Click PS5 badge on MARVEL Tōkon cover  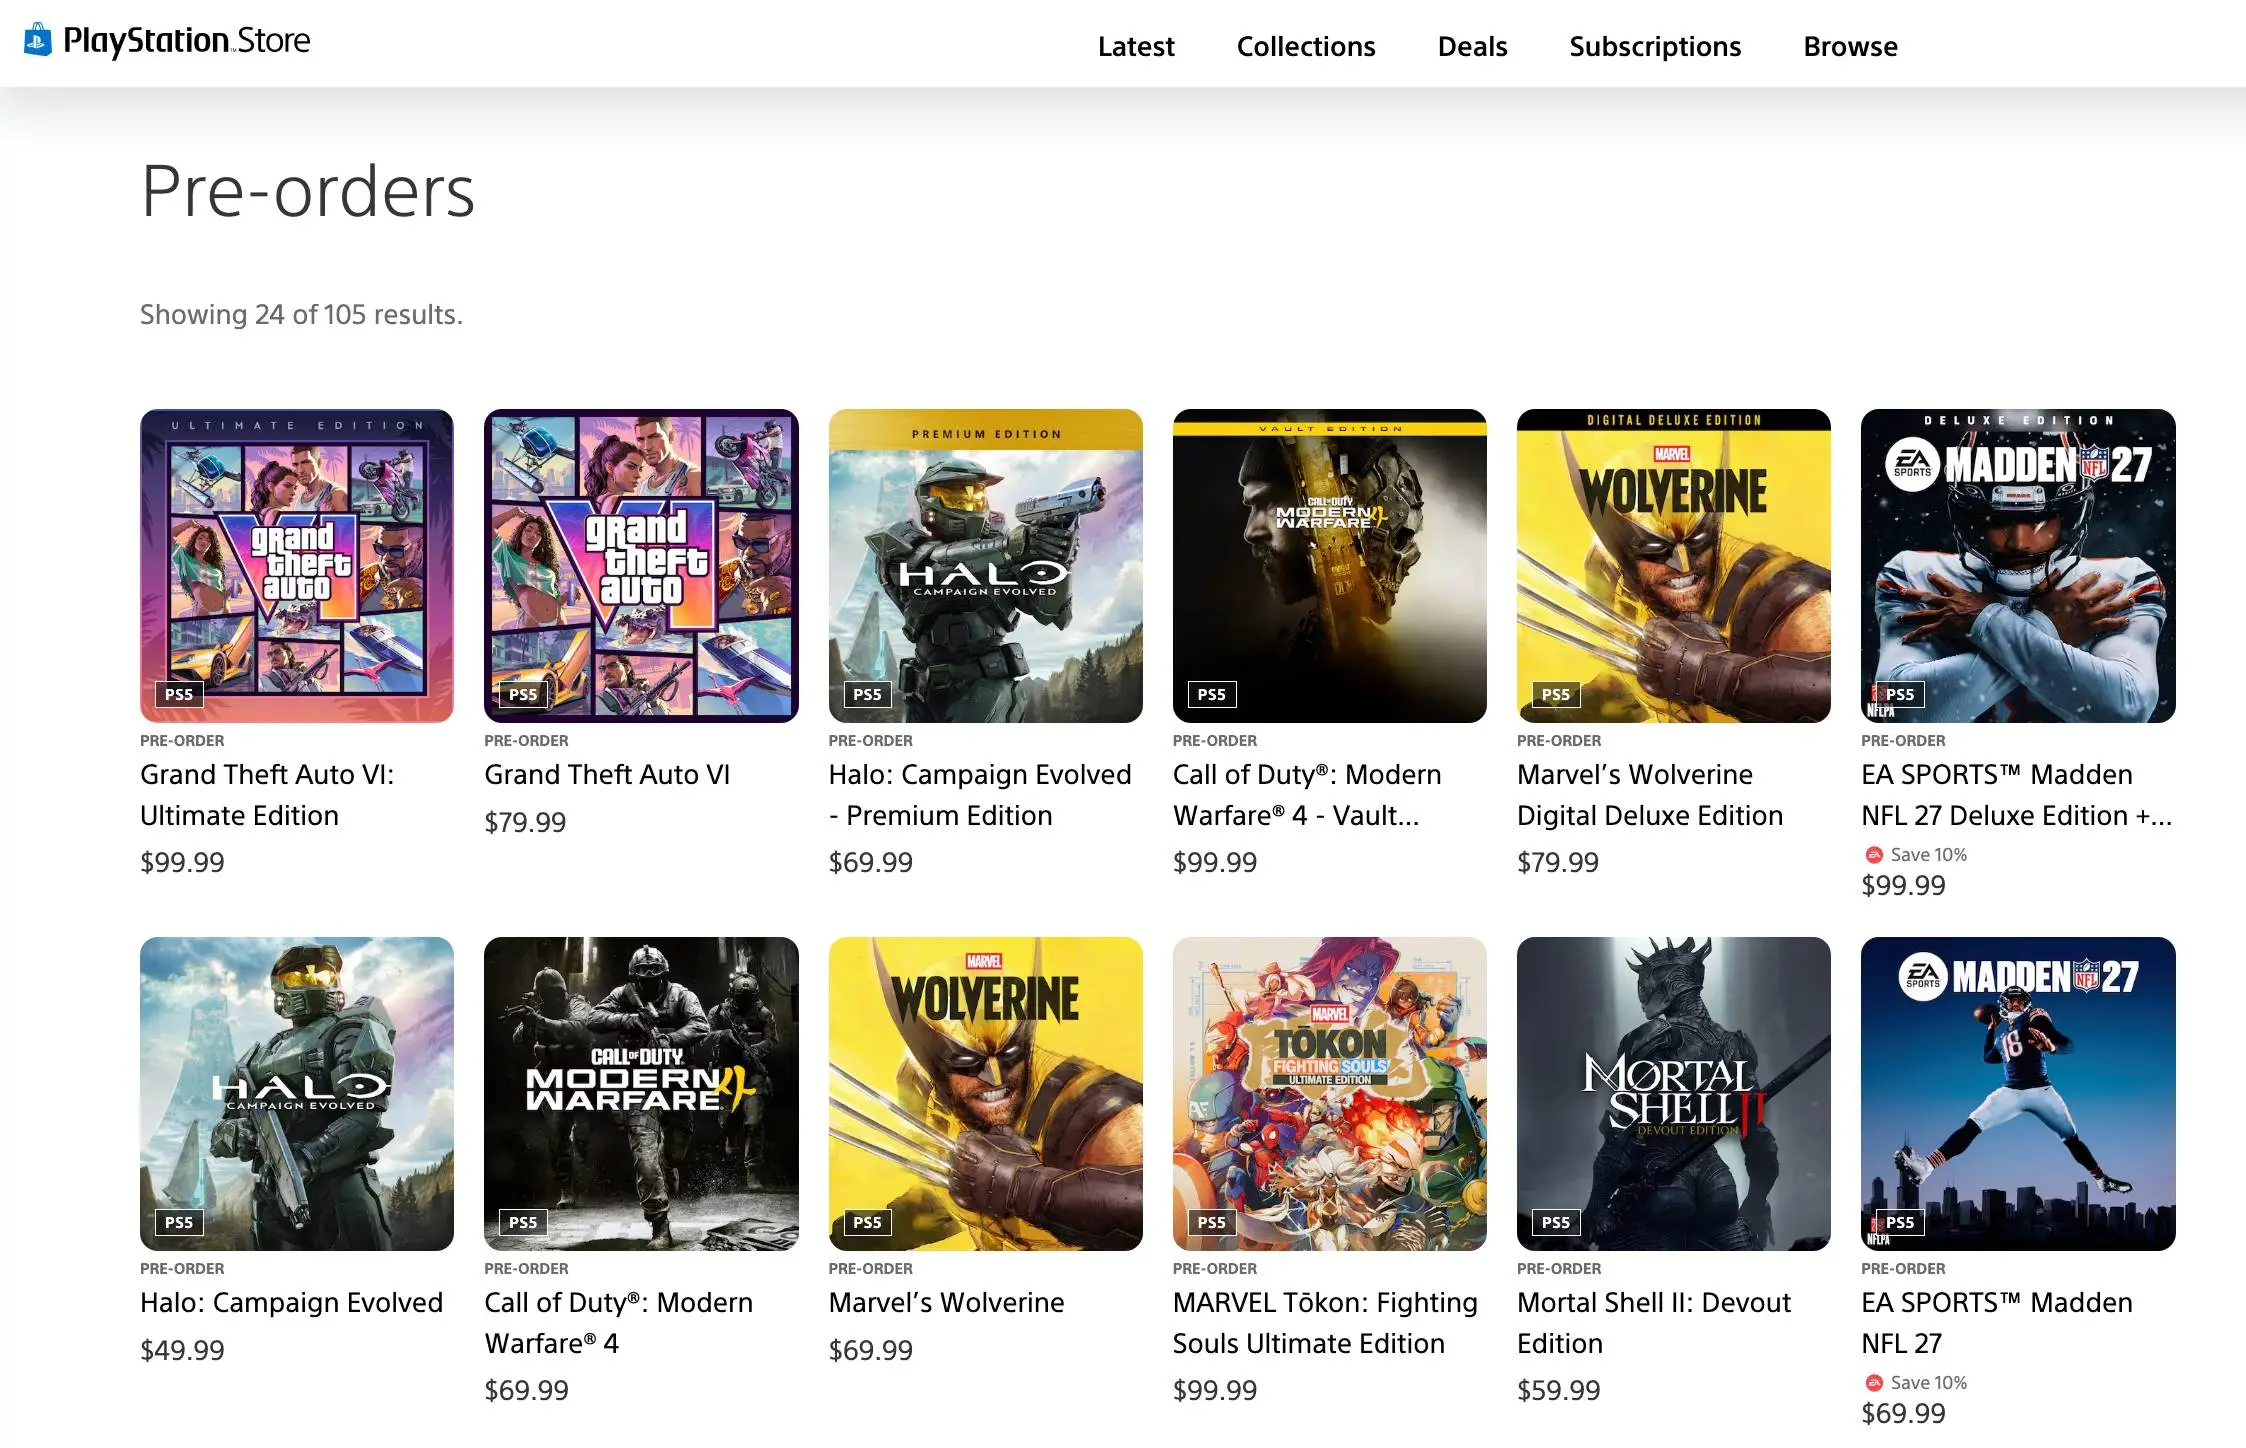coord(1211,1222)
